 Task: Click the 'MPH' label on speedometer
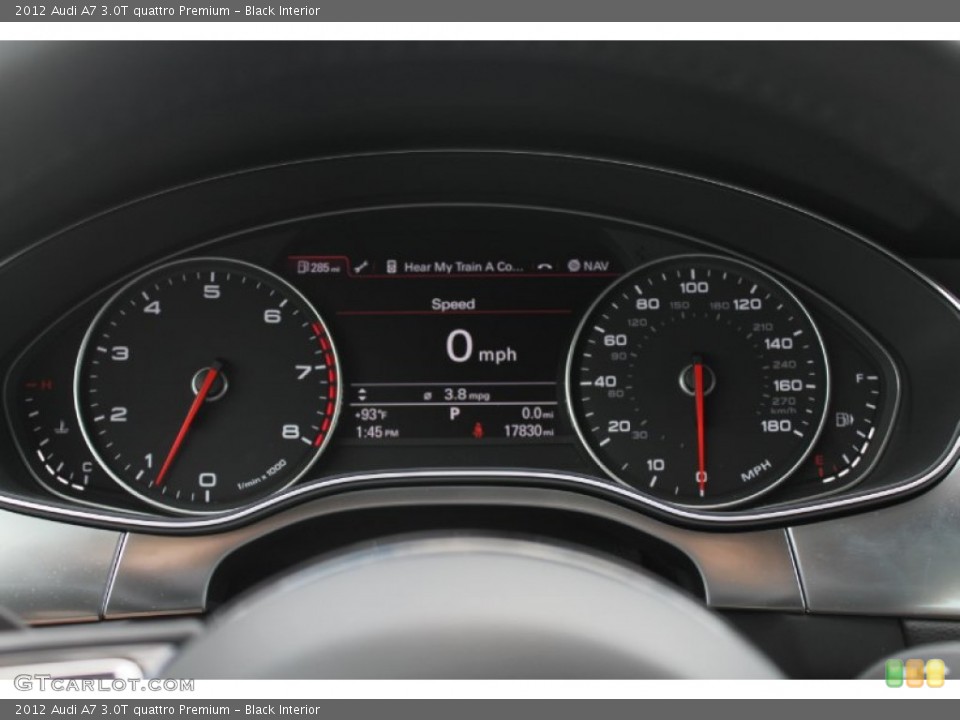coord(756,471)
